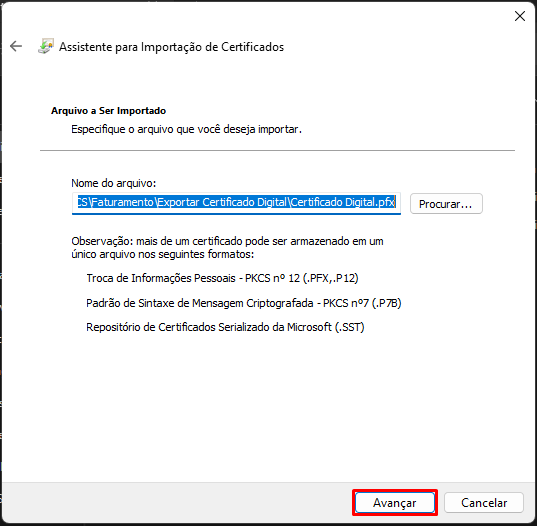Click the Especifique o arquivo instruction text
The height and width of the screenshot is (526, 537).
point(186,129)
